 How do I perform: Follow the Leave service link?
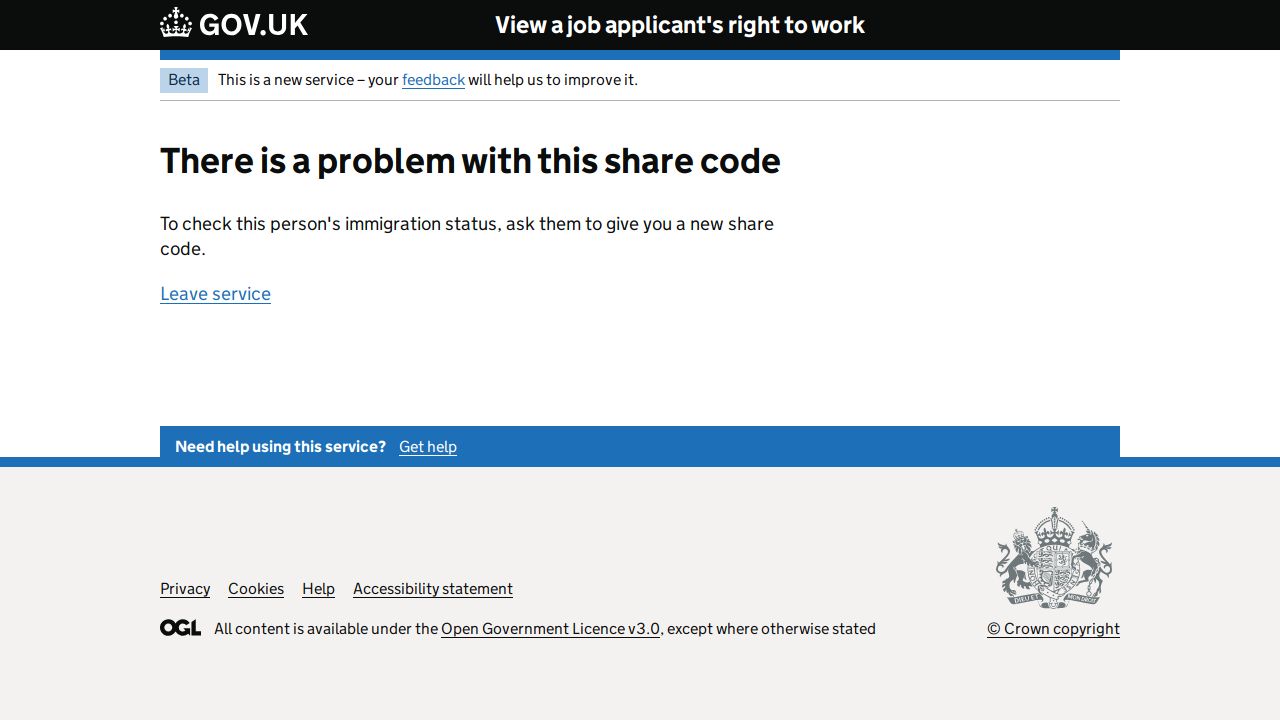pyautogui.click(x=215, y=294)
